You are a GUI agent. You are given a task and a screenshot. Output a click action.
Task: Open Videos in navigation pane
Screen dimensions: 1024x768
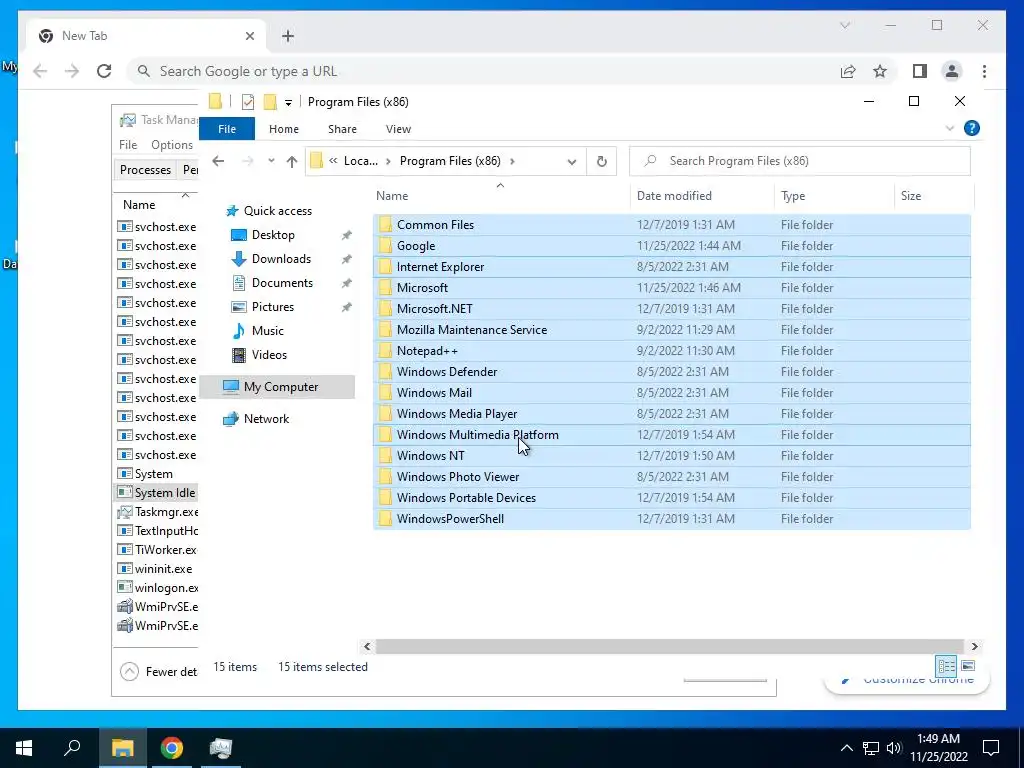click(x=269, y=355)
